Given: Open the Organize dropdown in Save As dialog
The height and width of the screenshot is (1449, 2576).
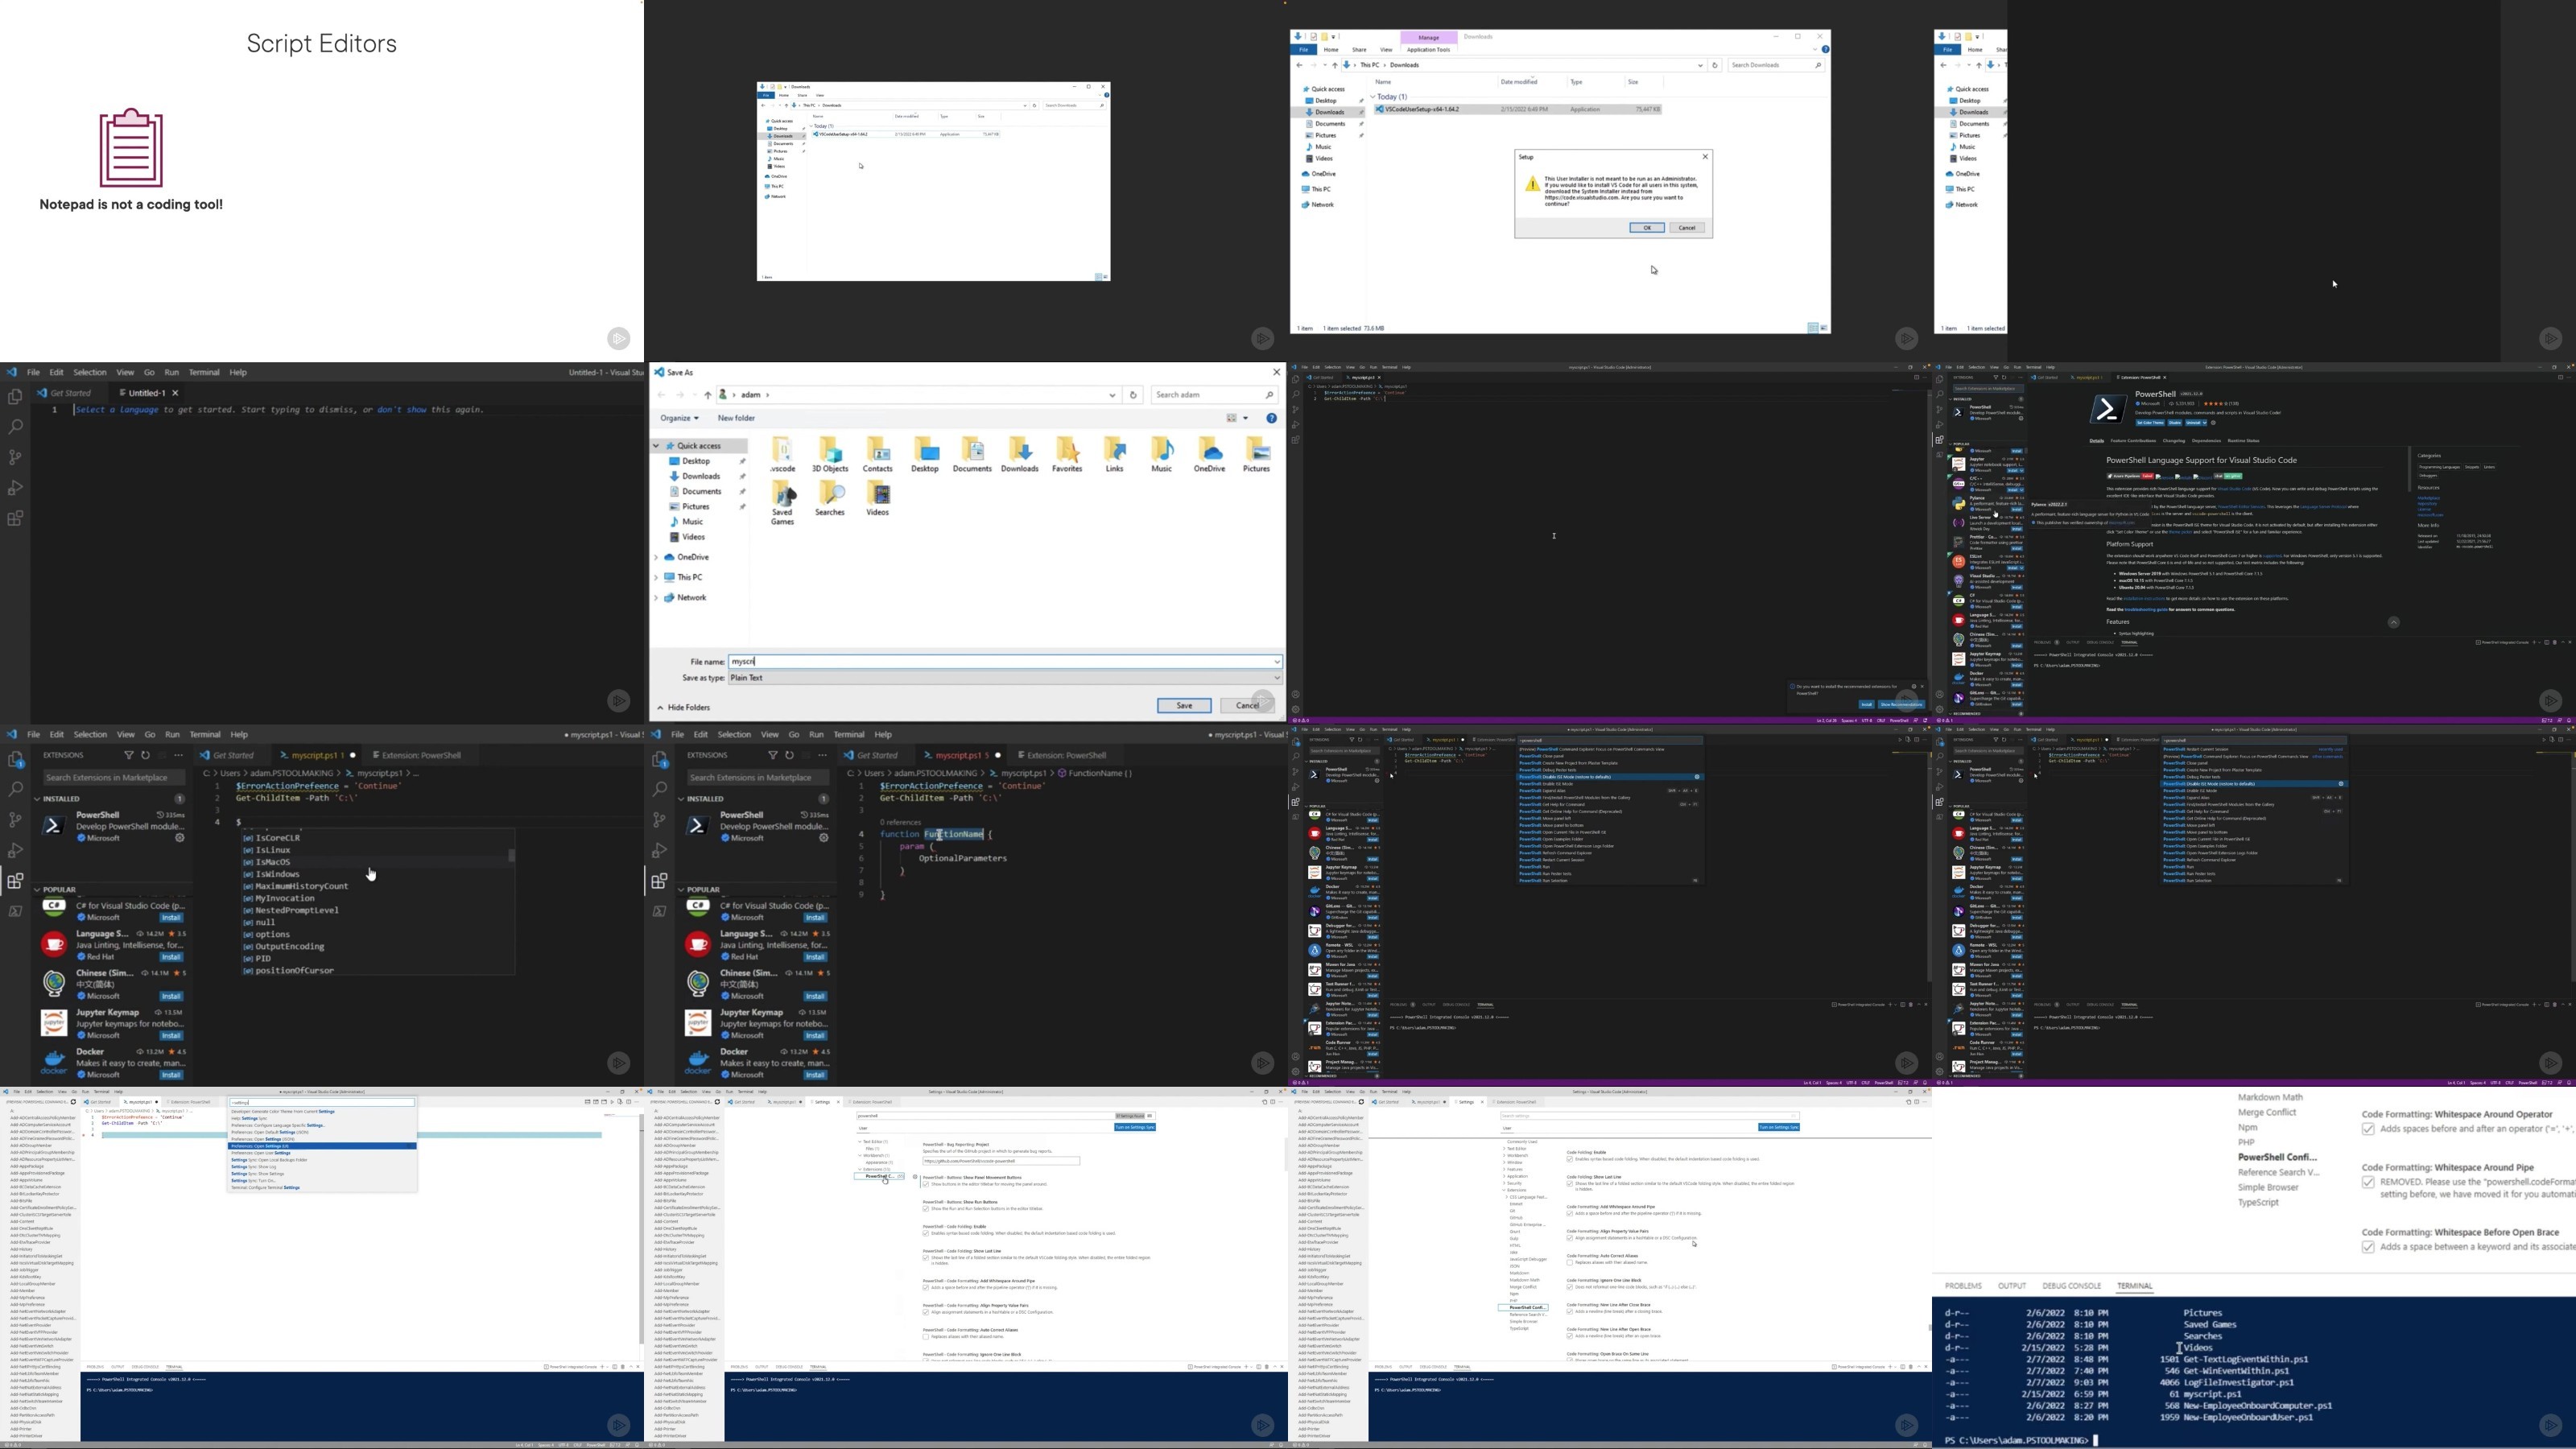Looking at the screenshot, I should (679, 418).
